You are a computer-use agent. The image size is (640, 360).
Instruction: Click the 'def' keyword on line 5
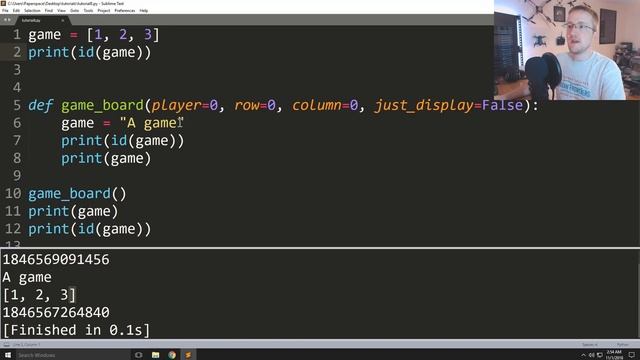pos(40,105)
